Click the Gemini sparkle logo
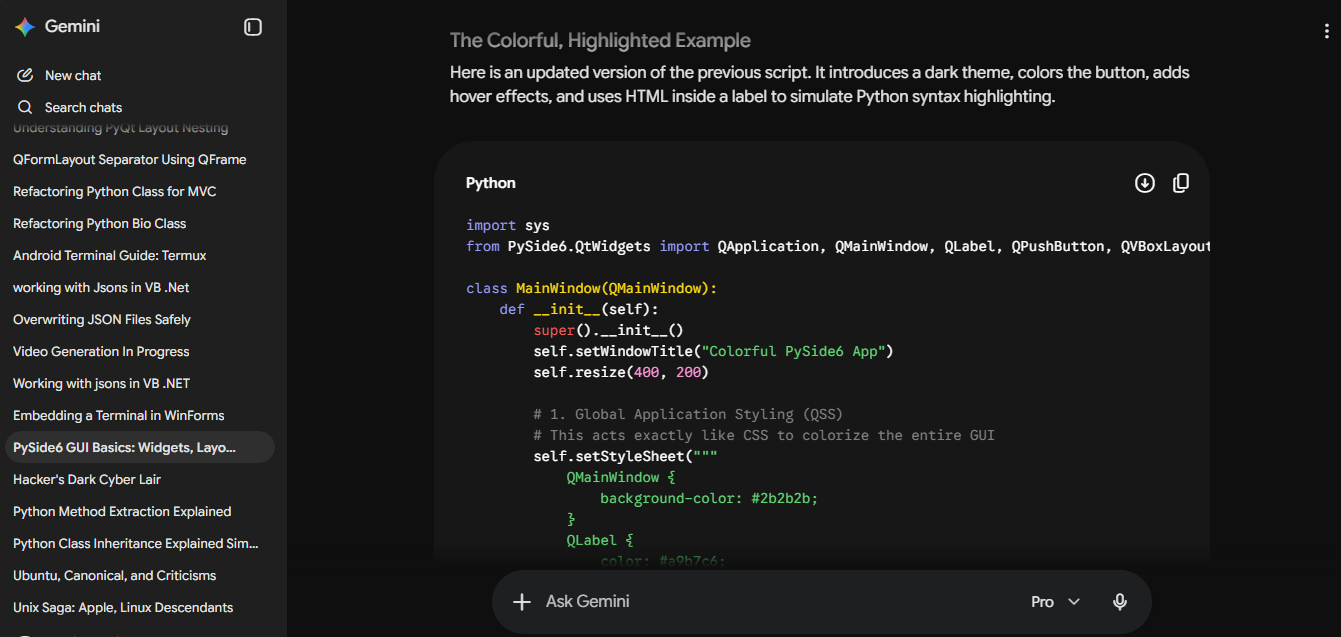Screen dimensions: 1341x637 pos(25,27)
